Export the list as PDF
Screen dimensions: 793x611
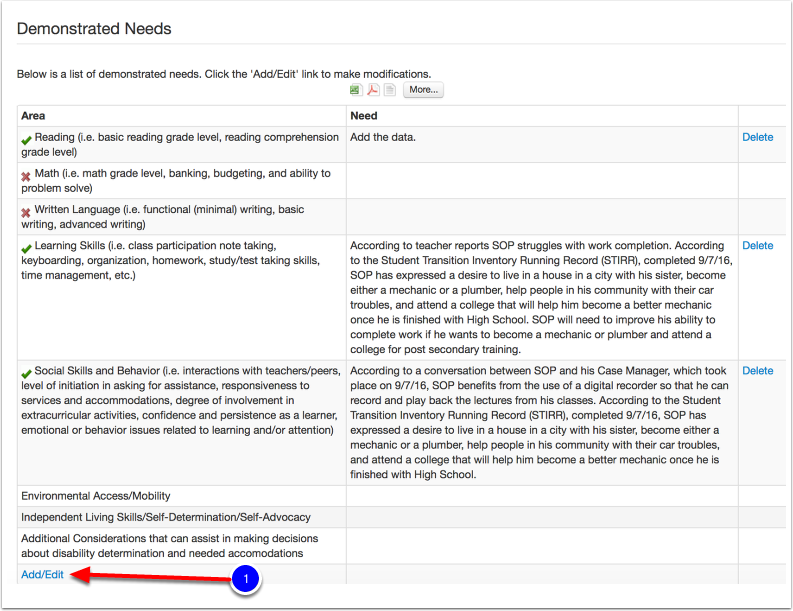[x=373, y=90]
